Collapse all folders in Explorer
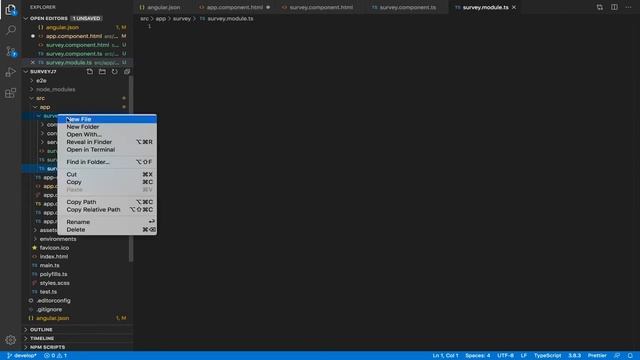 [127, 71]
